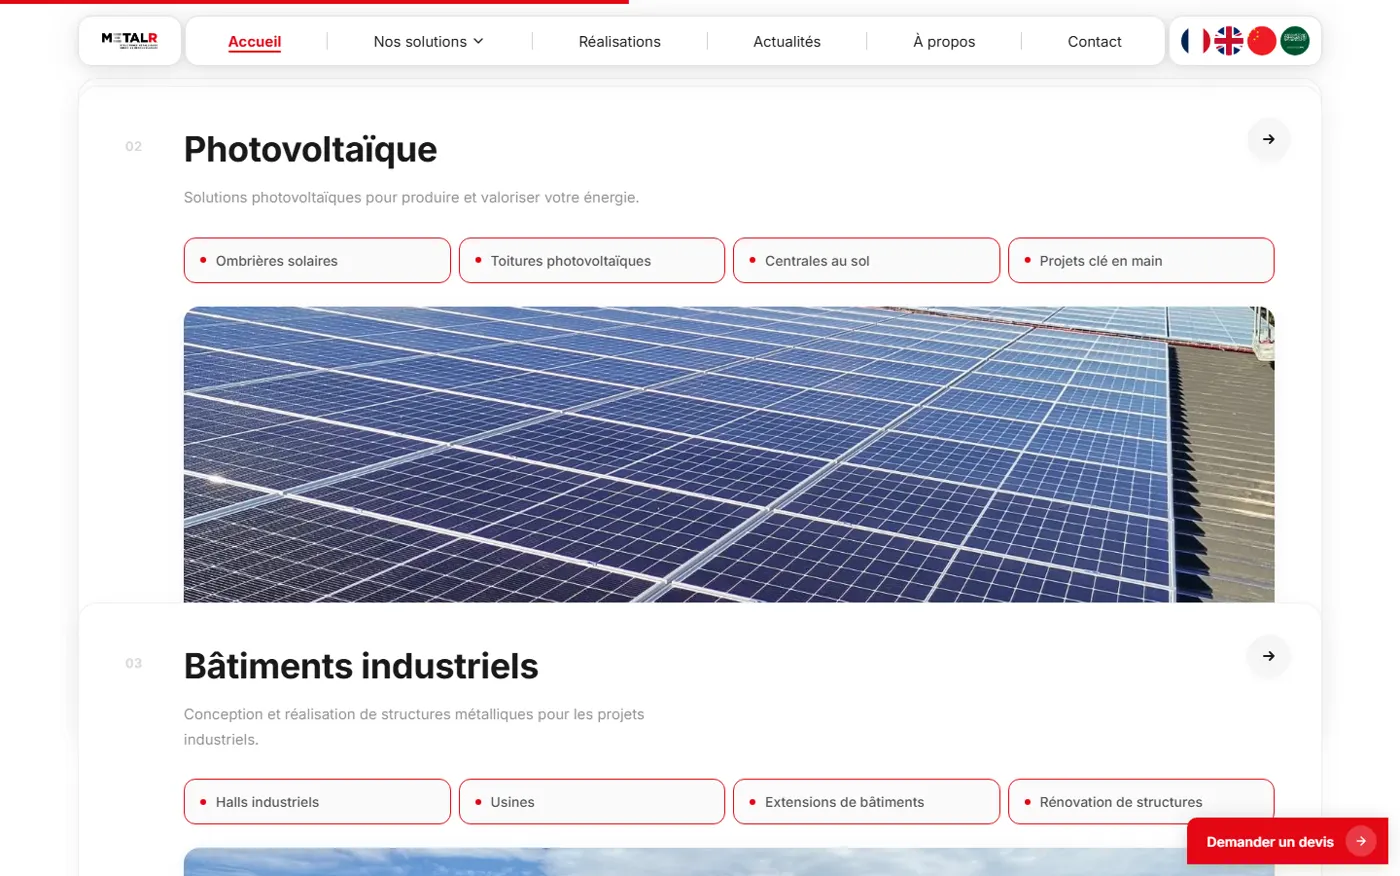
Task: Choose the Centrales au sol tag
Action: pos(866,260)
